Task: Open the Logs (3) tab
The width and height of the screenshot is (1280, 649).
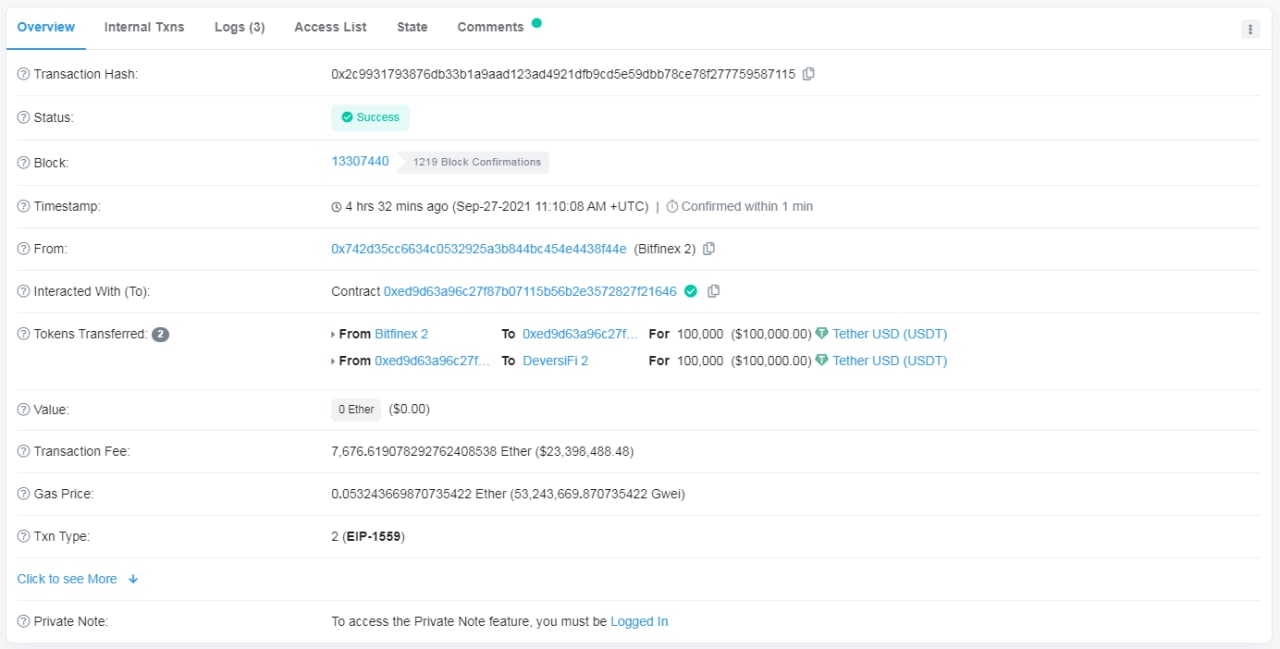Action: (x=240, y=27)
